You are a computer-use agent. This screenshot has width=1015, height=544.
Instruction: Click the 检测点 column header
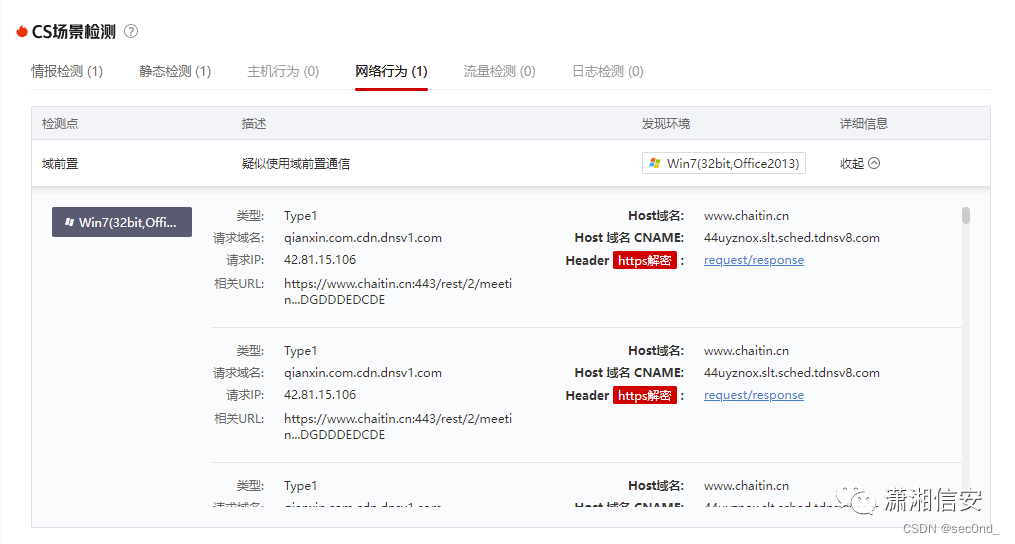[60, 124]
